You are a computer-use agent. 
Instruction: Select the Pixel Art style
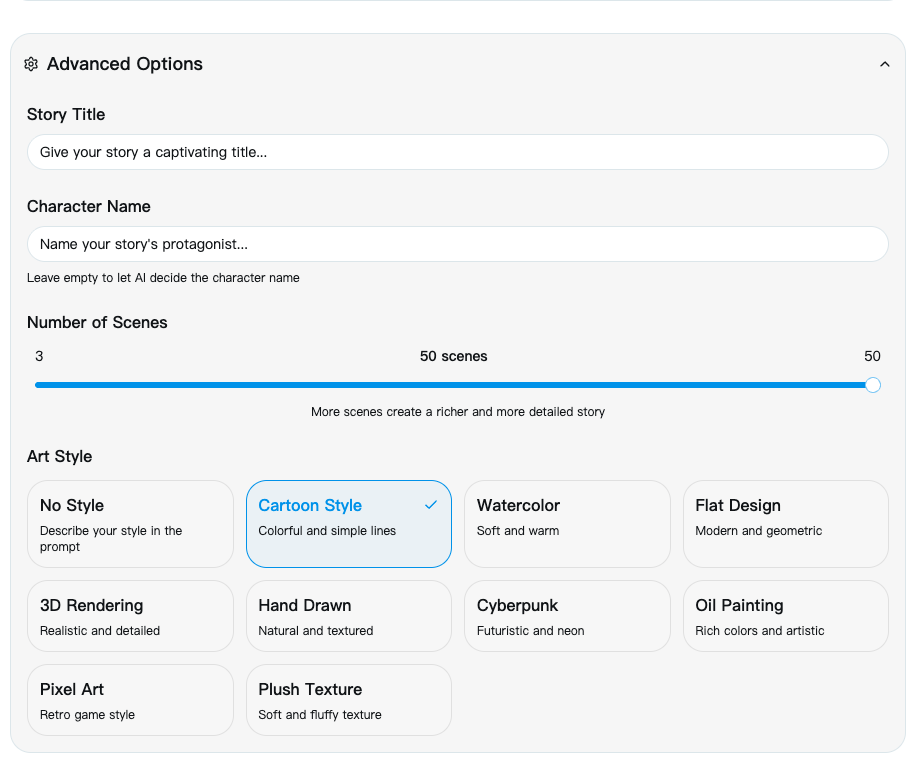pyautogui.click(x=130, y=700)
